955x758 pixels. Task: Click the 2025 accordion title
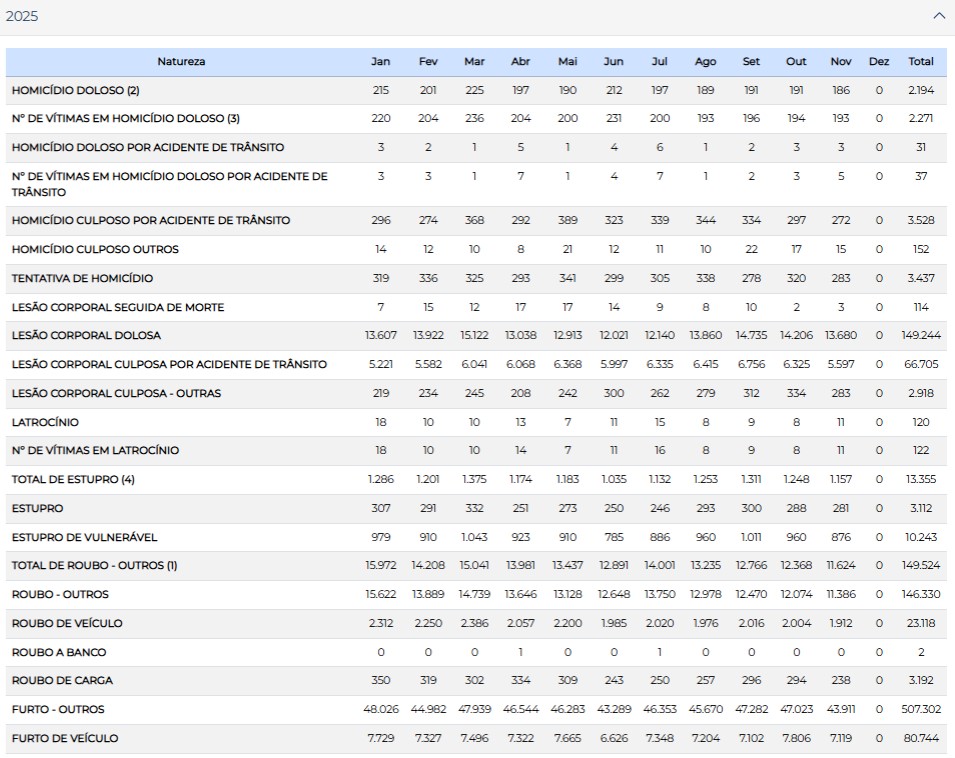click(22, 16)
